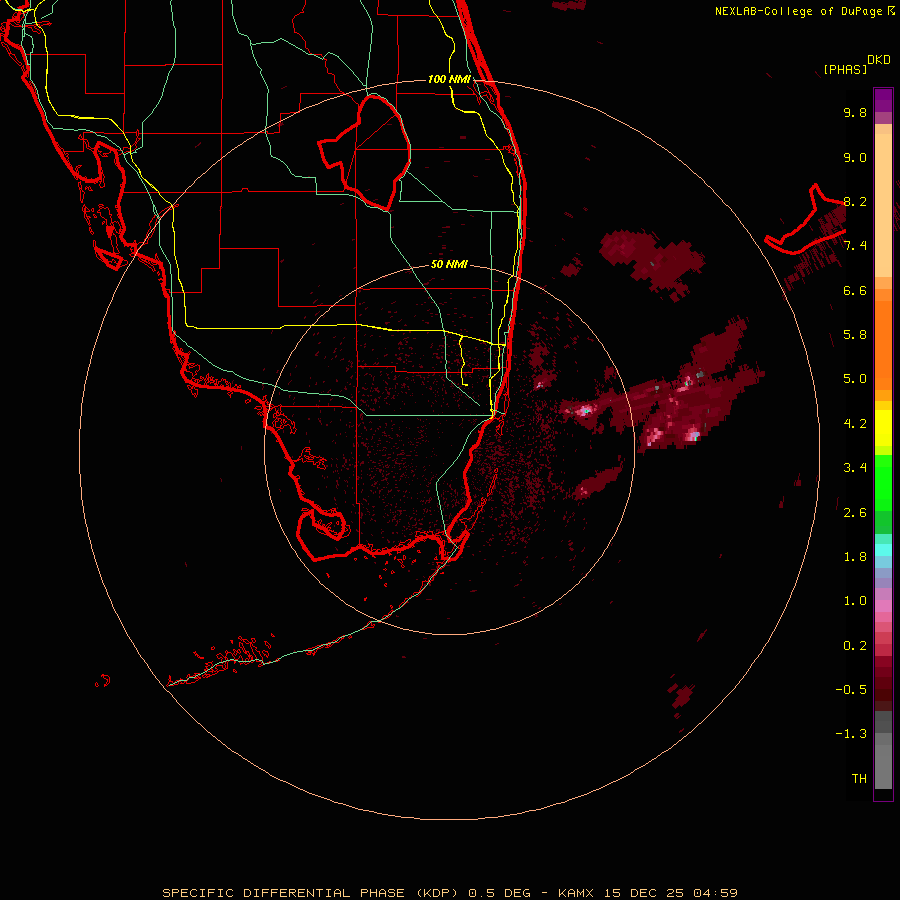
Task: Click the 100 NMI range ring label
Action: (x=449, y=79)
